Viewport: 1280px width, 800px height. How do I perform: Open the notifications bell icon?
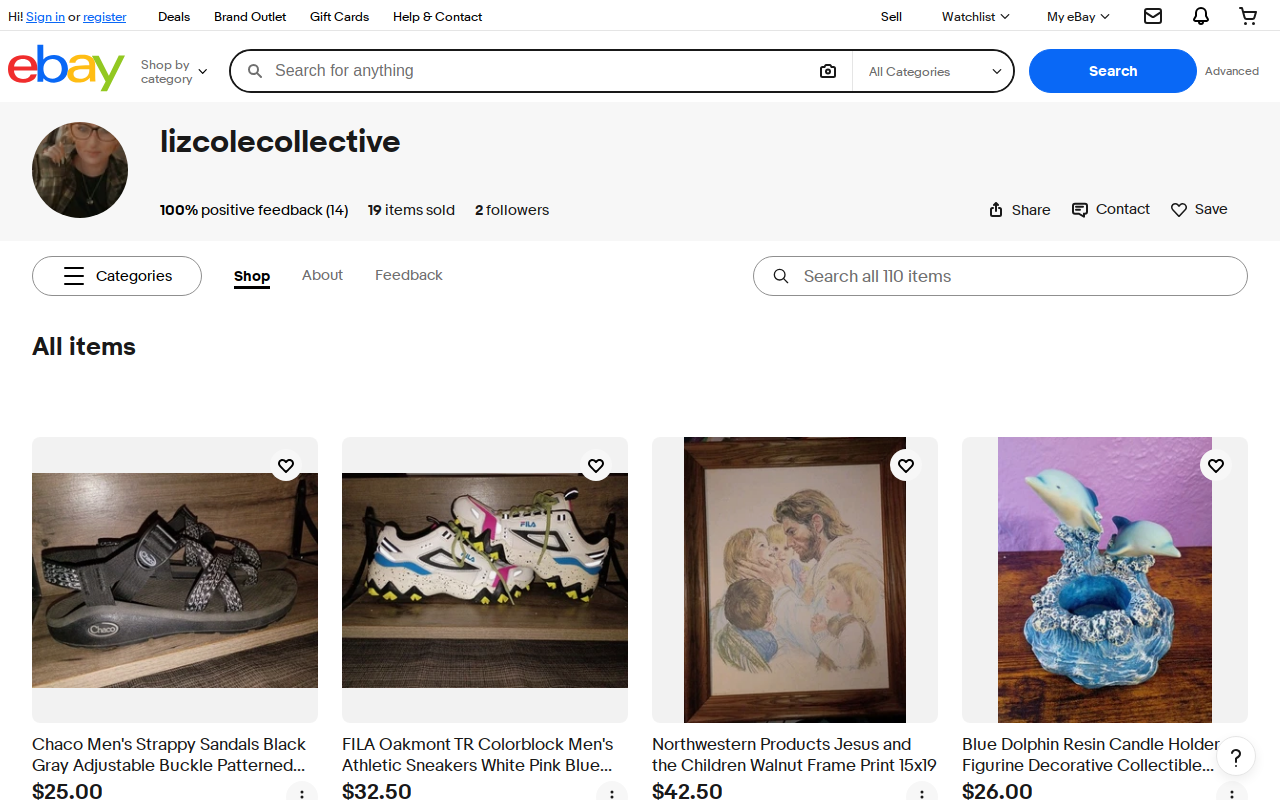pos(1201,16)
